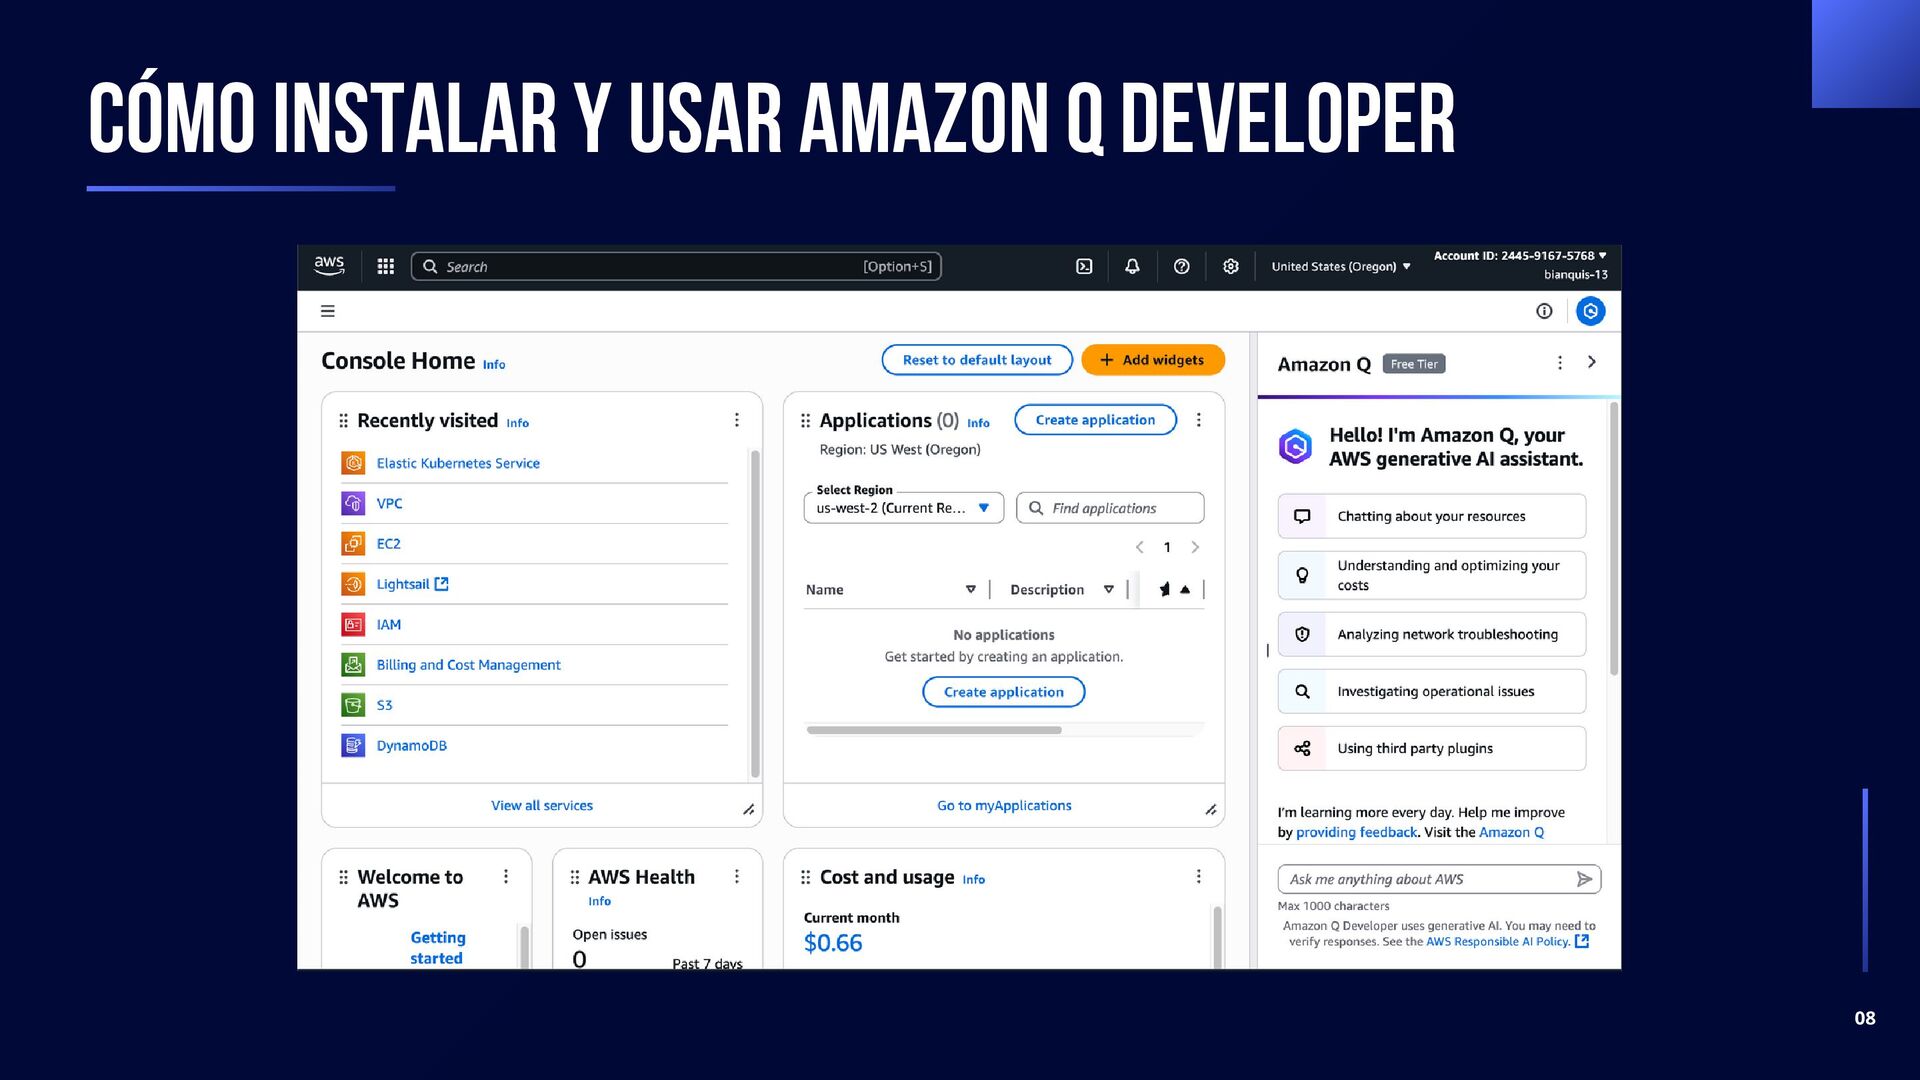Click the Add widgets button
The width and height of the screenshot is (1920, 1080).
[1152, 360]
